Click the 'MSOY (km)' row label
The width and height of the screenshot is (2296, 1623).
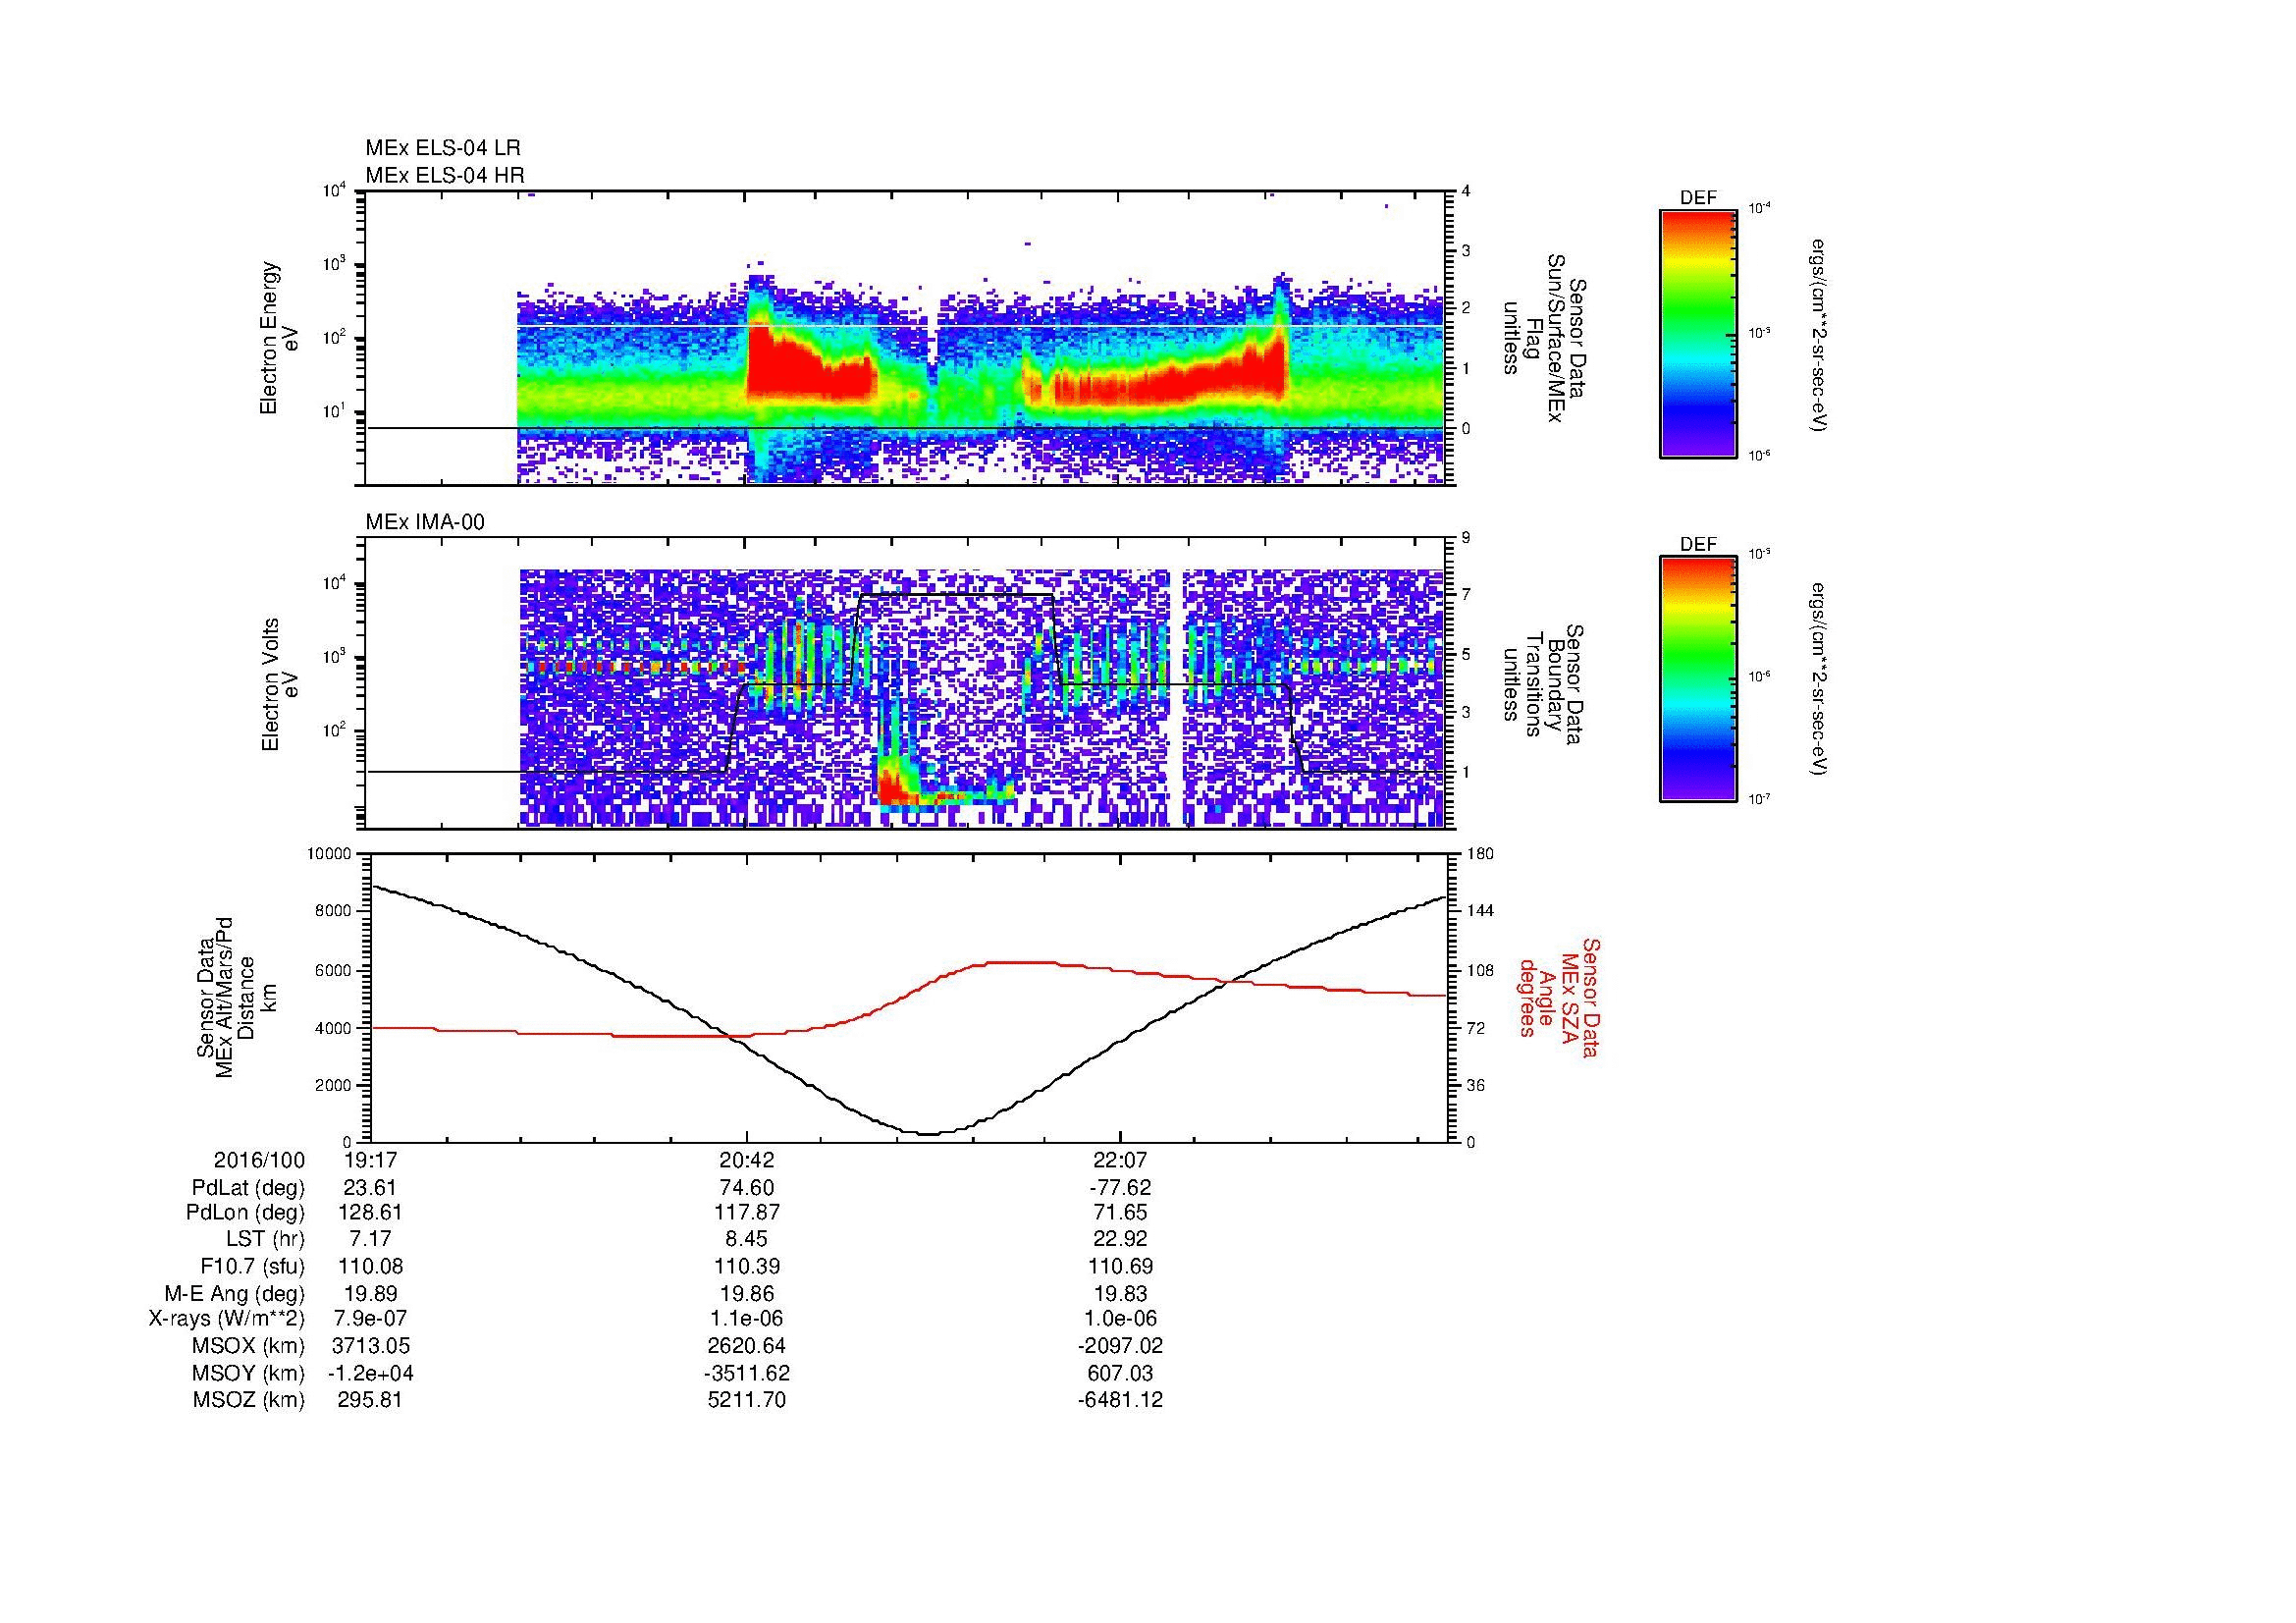[x=249, y=1374]
